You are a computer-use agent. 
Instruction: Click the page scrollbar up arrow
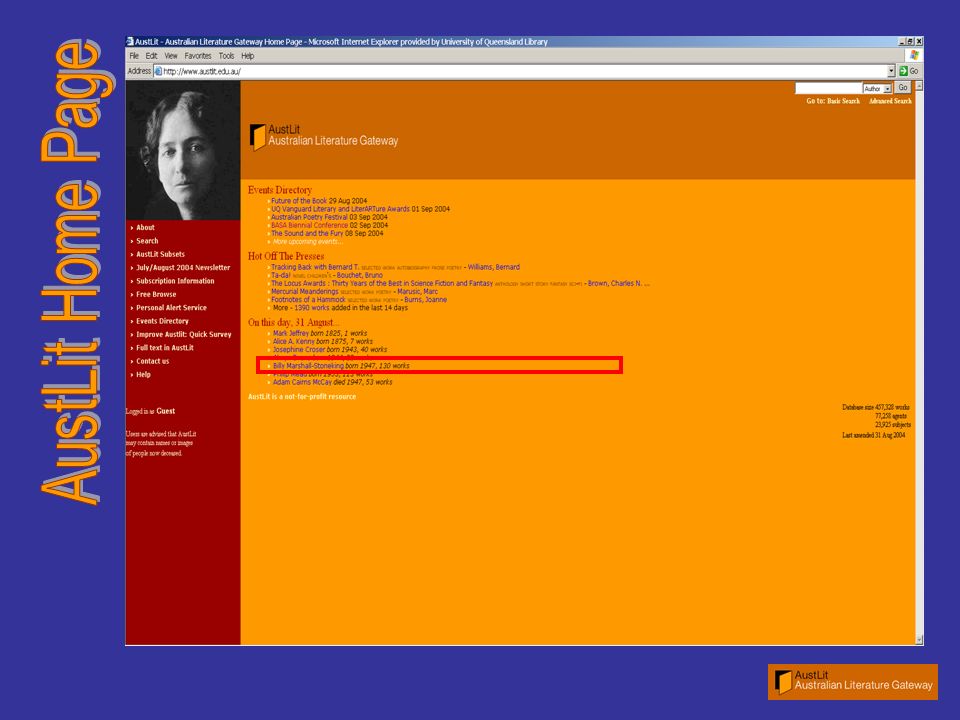[x=919, y=86]
